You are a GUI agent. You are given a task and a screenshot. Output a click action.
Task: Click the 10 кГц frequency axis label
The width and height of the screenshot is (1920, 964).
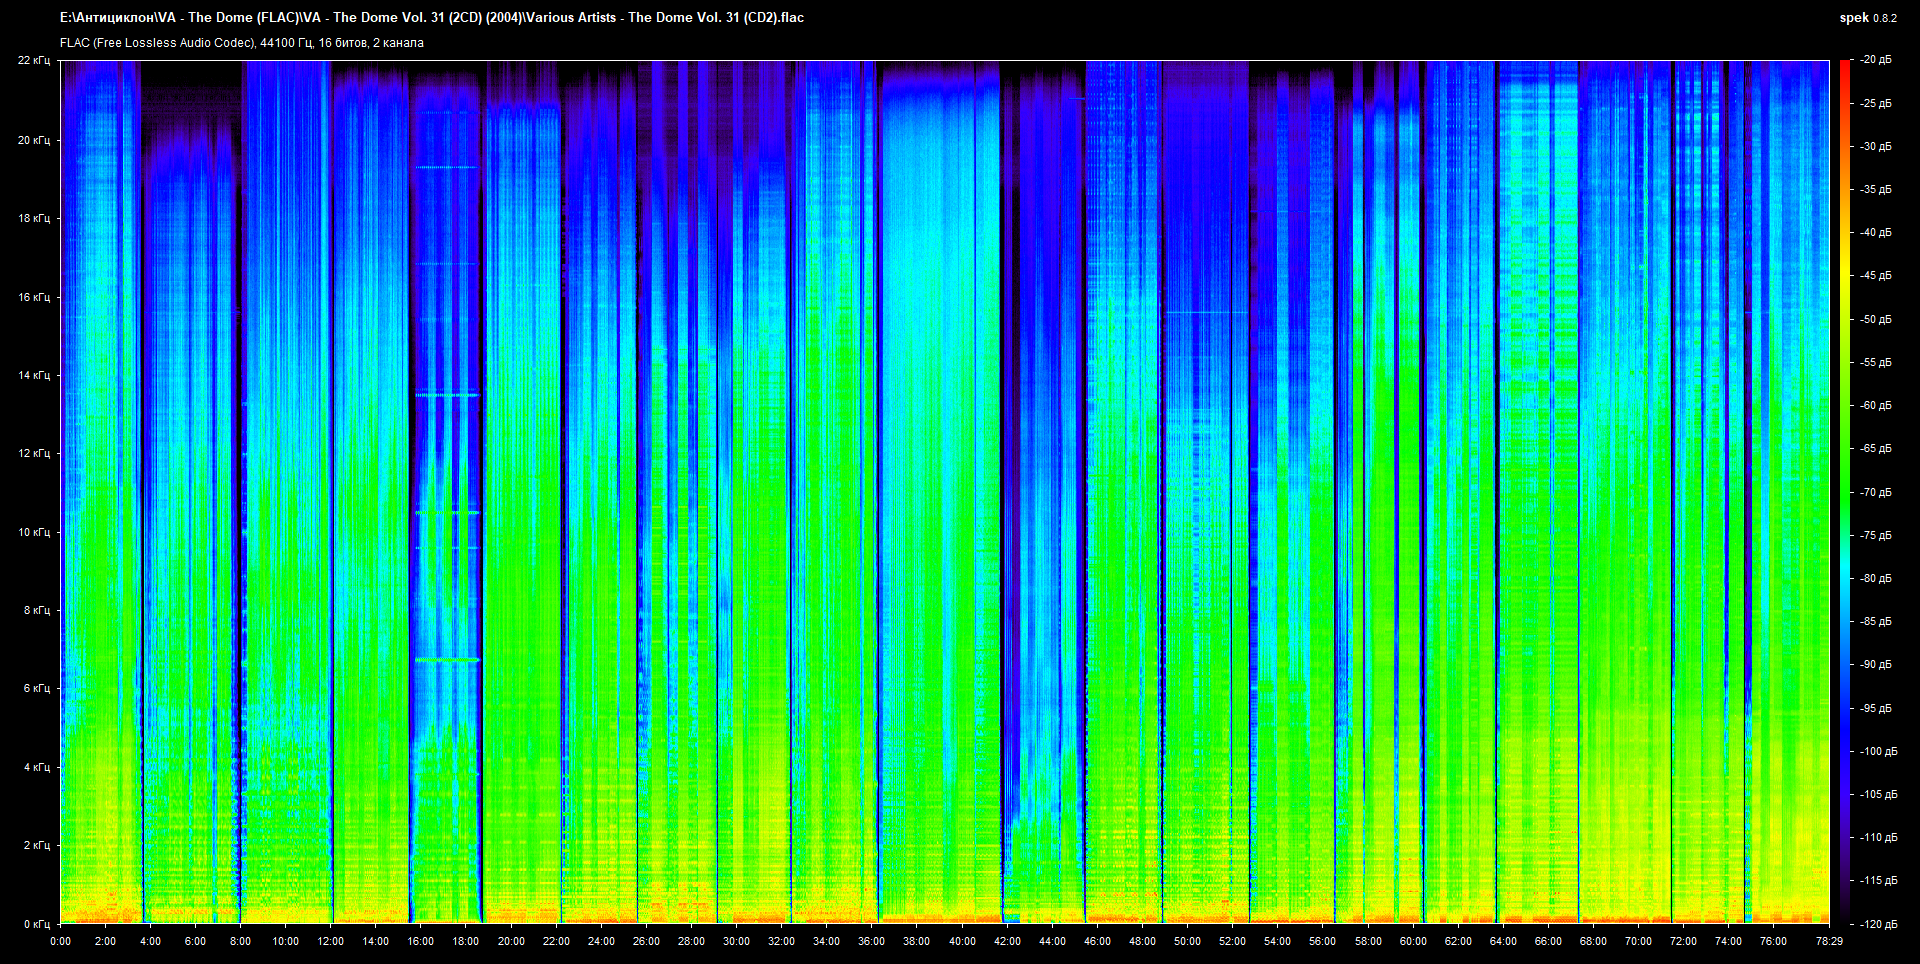point(33,532)
